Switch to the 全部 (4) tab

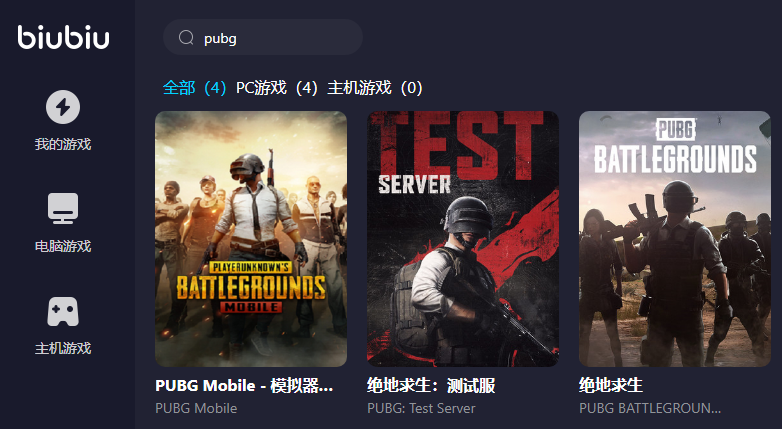pyautogui.click(x=195, y=88)
